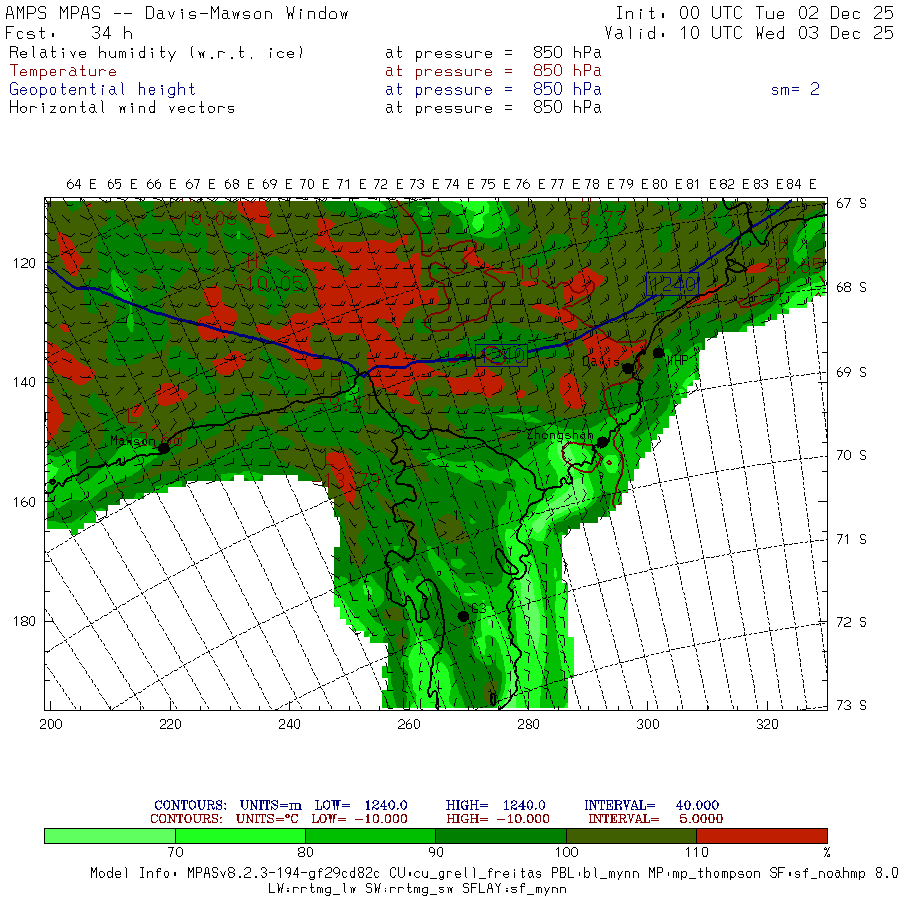
Task: Click the 'Zhongshan' station name label
Action: 560,435
